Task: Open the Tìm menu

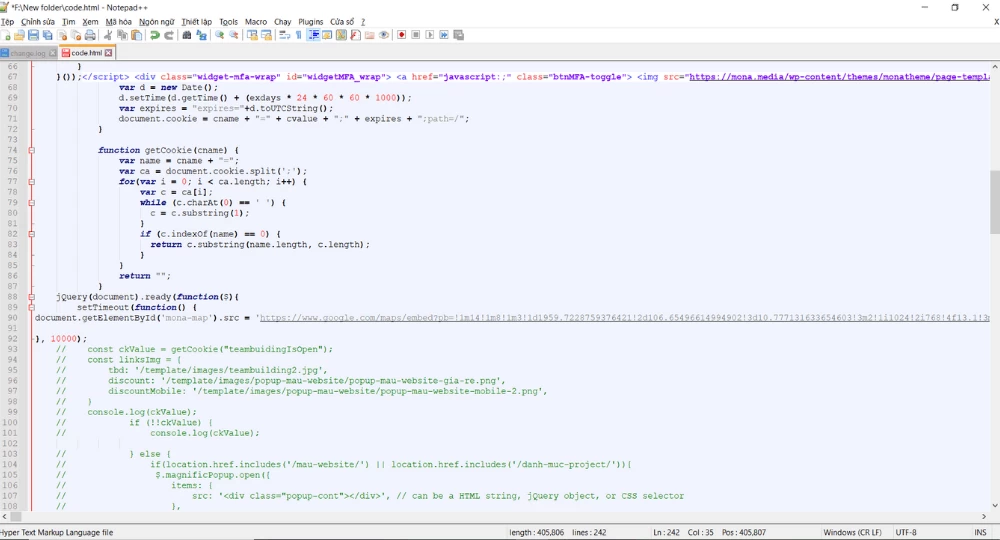Action: 68,22
